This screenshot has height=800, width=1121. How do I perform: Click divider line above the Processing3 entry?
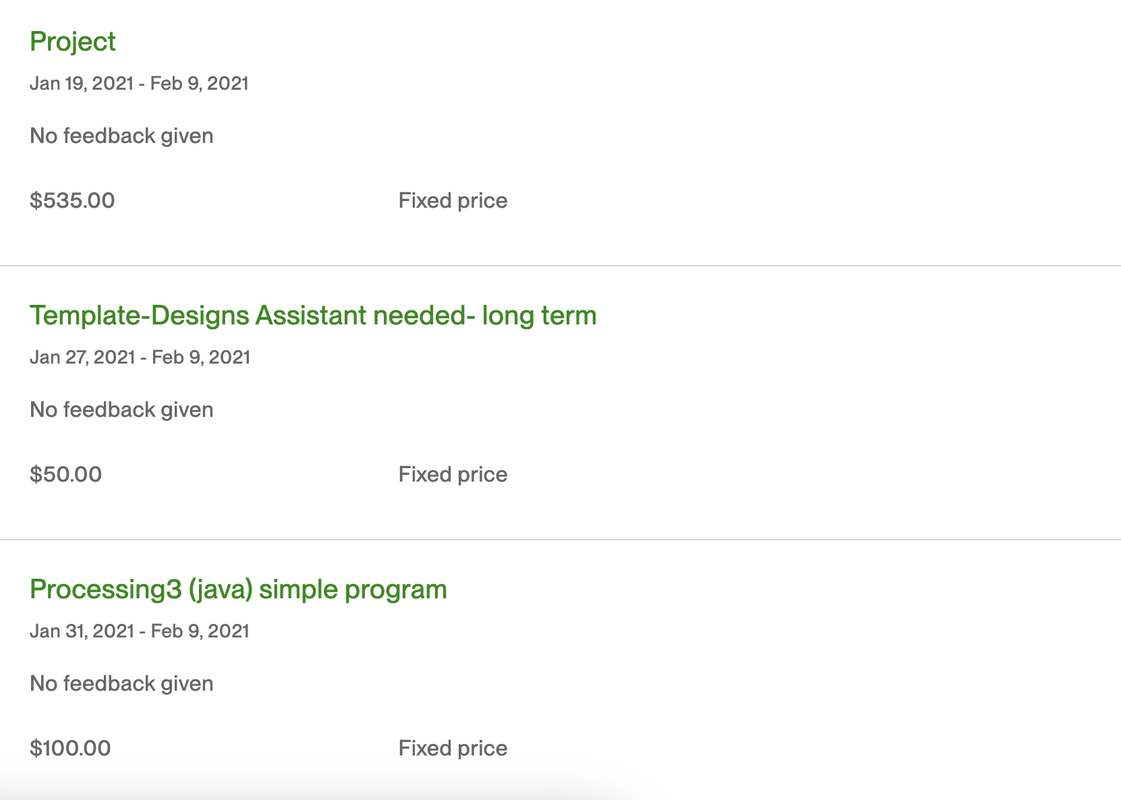click(x=560, y=540)
